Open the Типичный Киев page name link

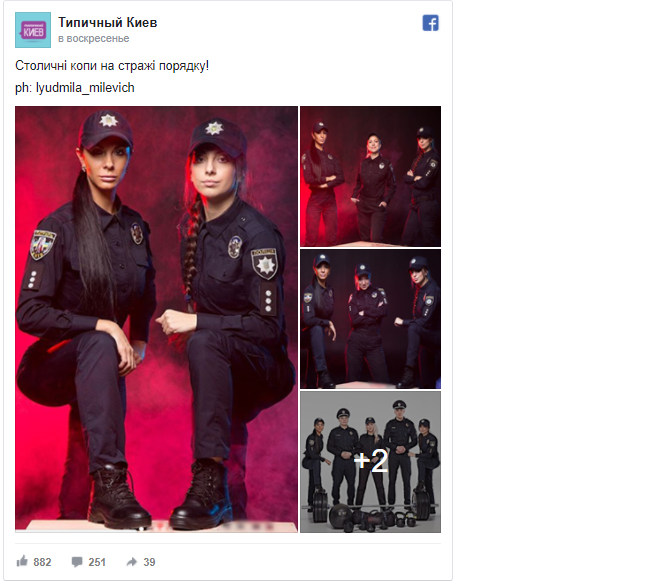107,22
